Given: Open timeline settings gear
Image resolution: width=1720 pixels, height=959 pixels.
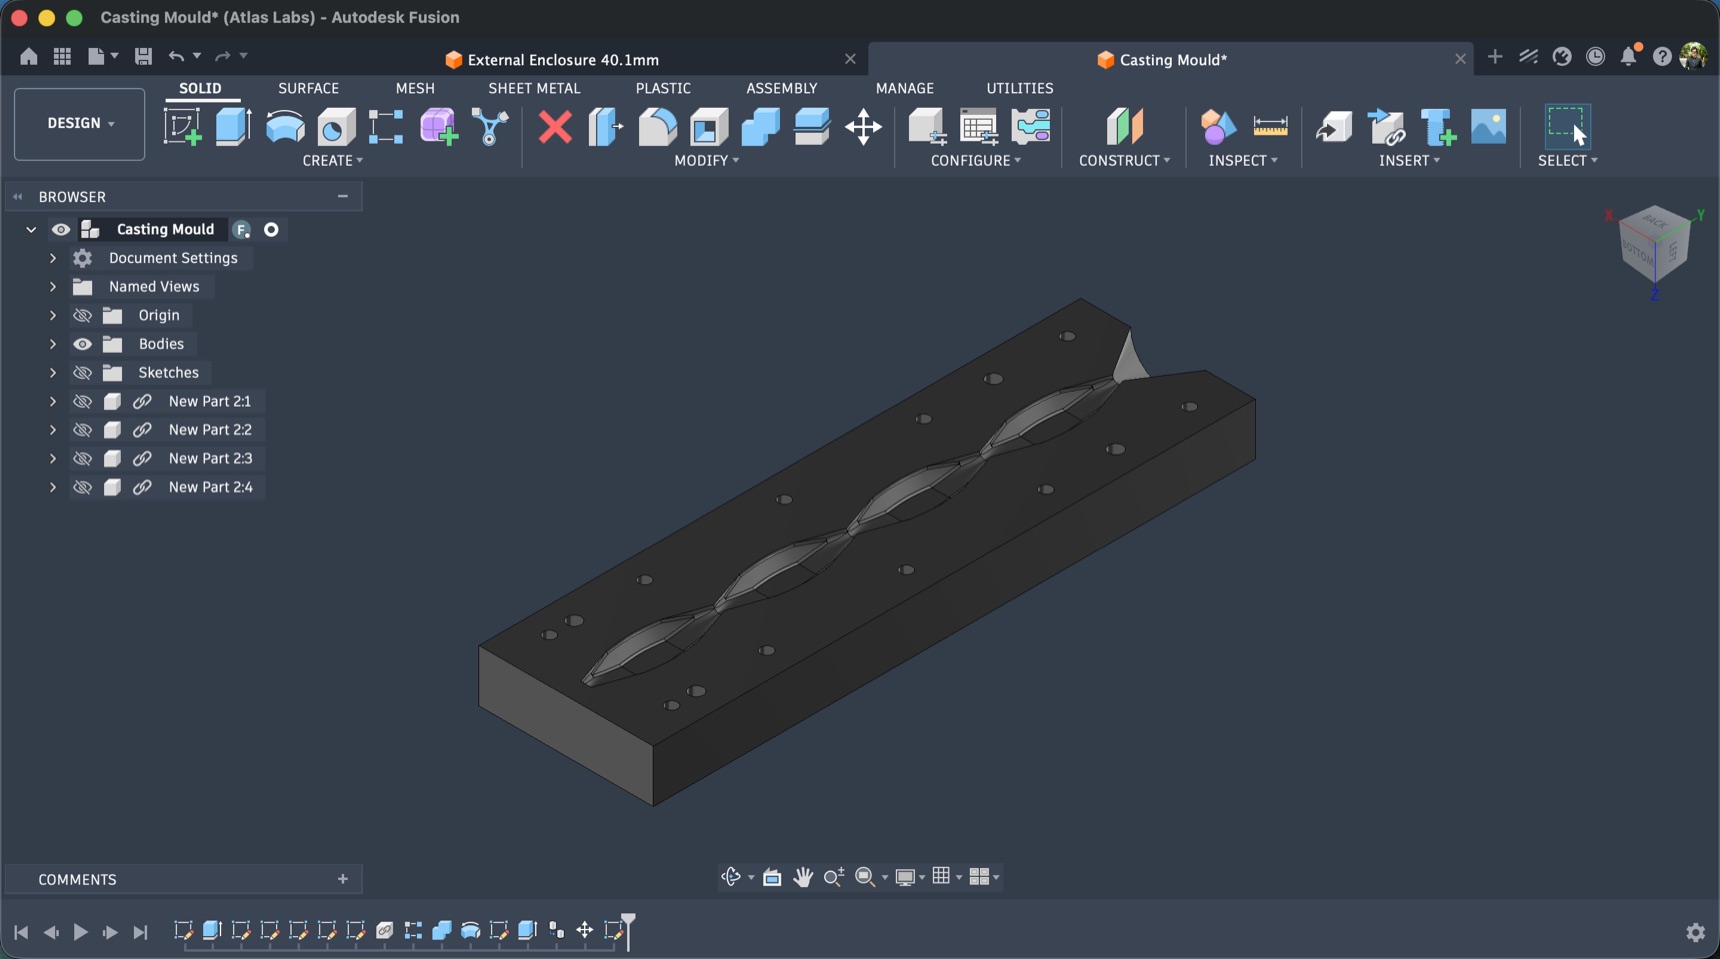Looking at the screenshot, I should point(1695,932).
